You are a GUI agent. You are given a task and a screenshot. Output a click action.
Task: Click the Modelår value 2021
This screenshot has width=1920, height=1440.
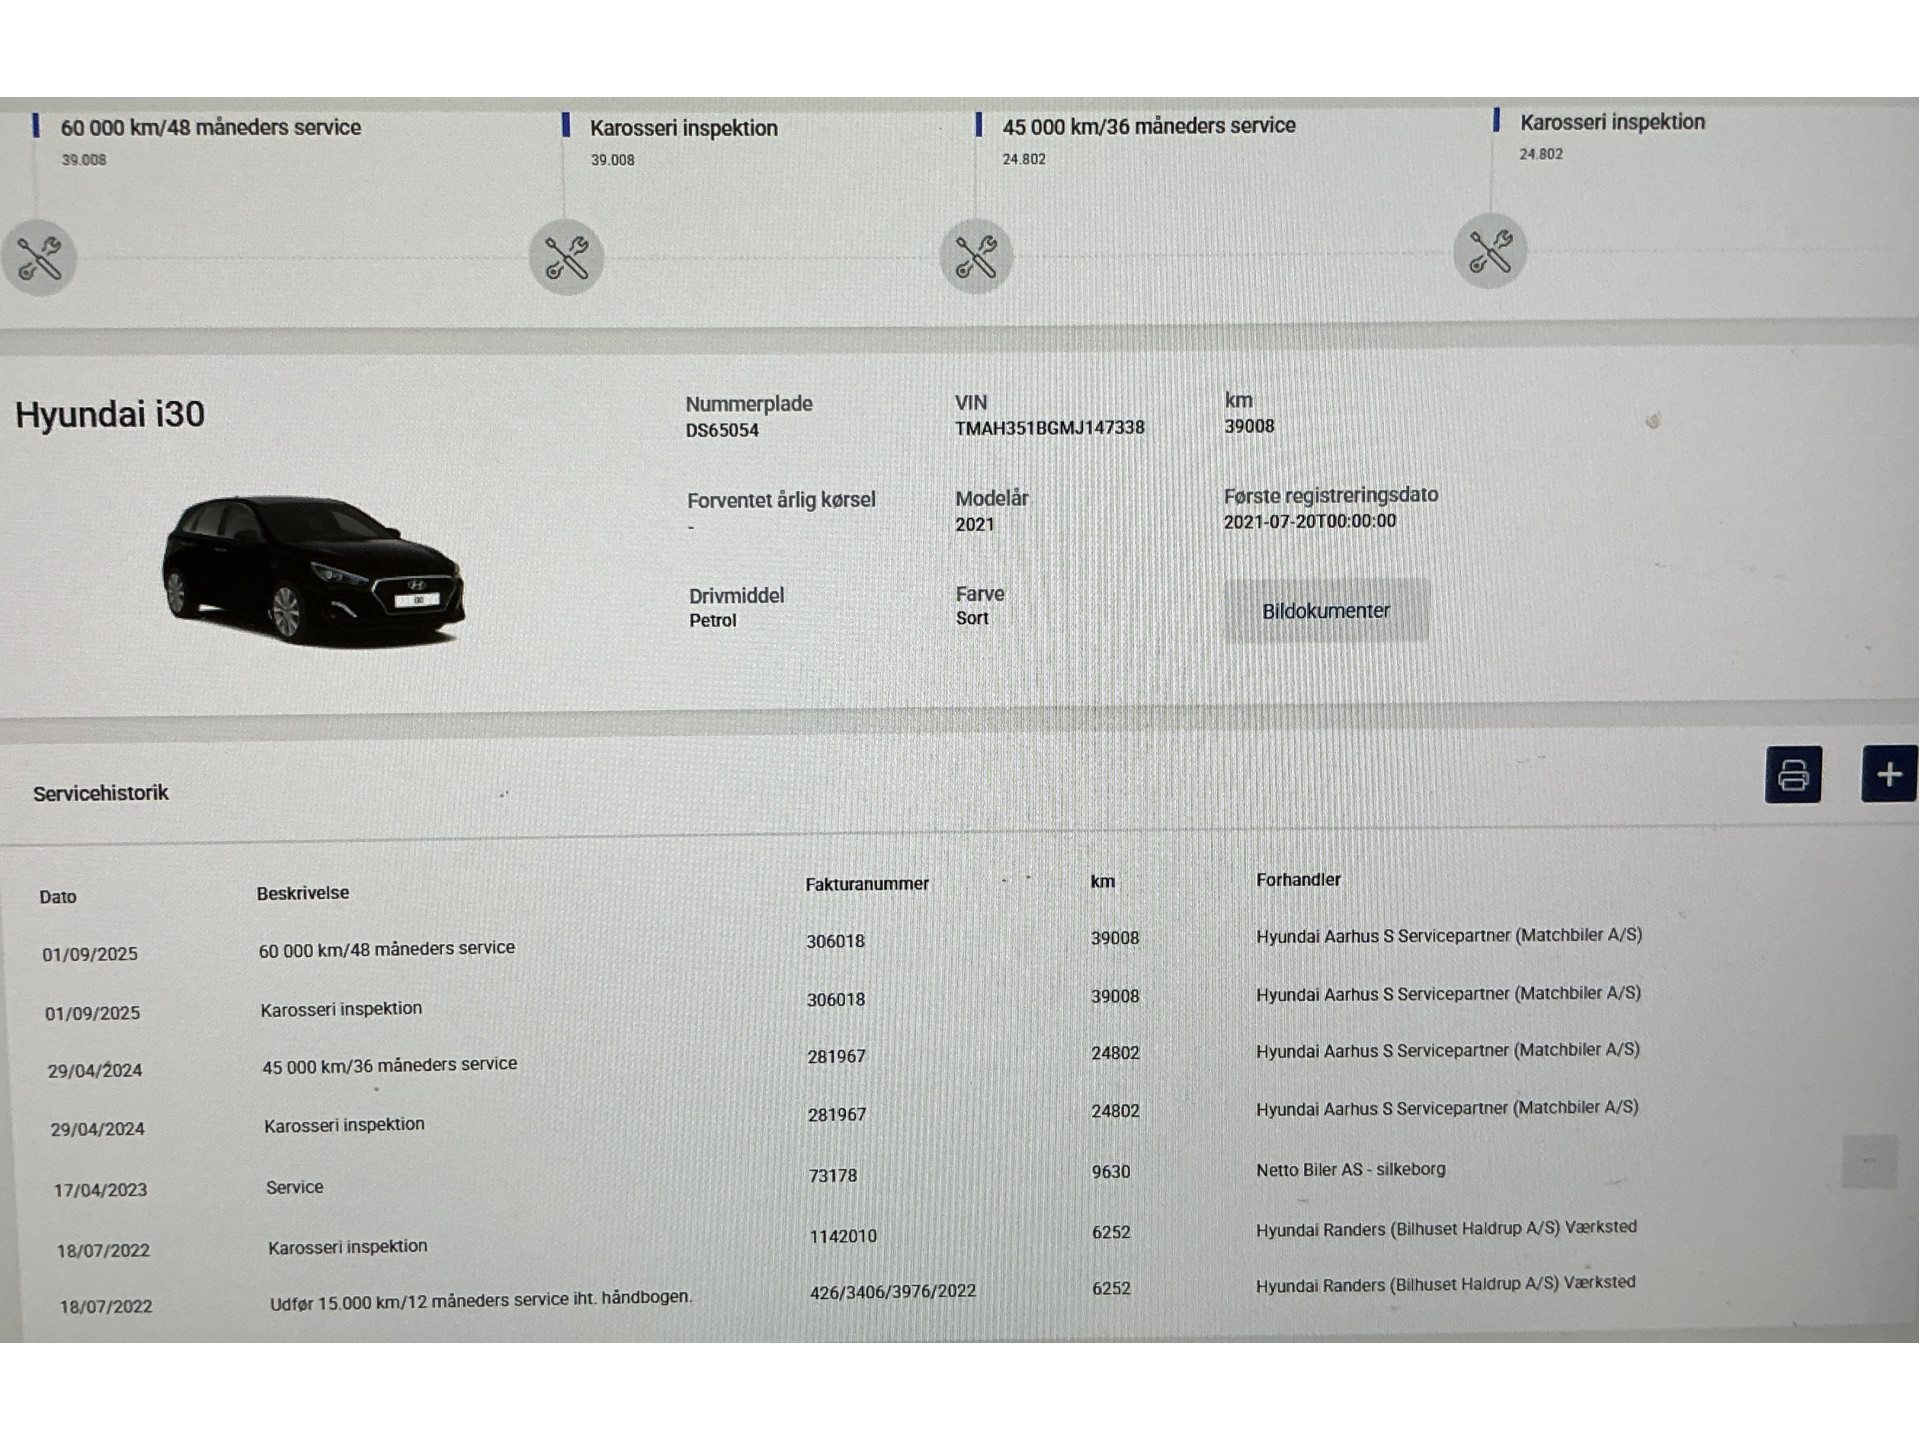click(x=975, y=524)
